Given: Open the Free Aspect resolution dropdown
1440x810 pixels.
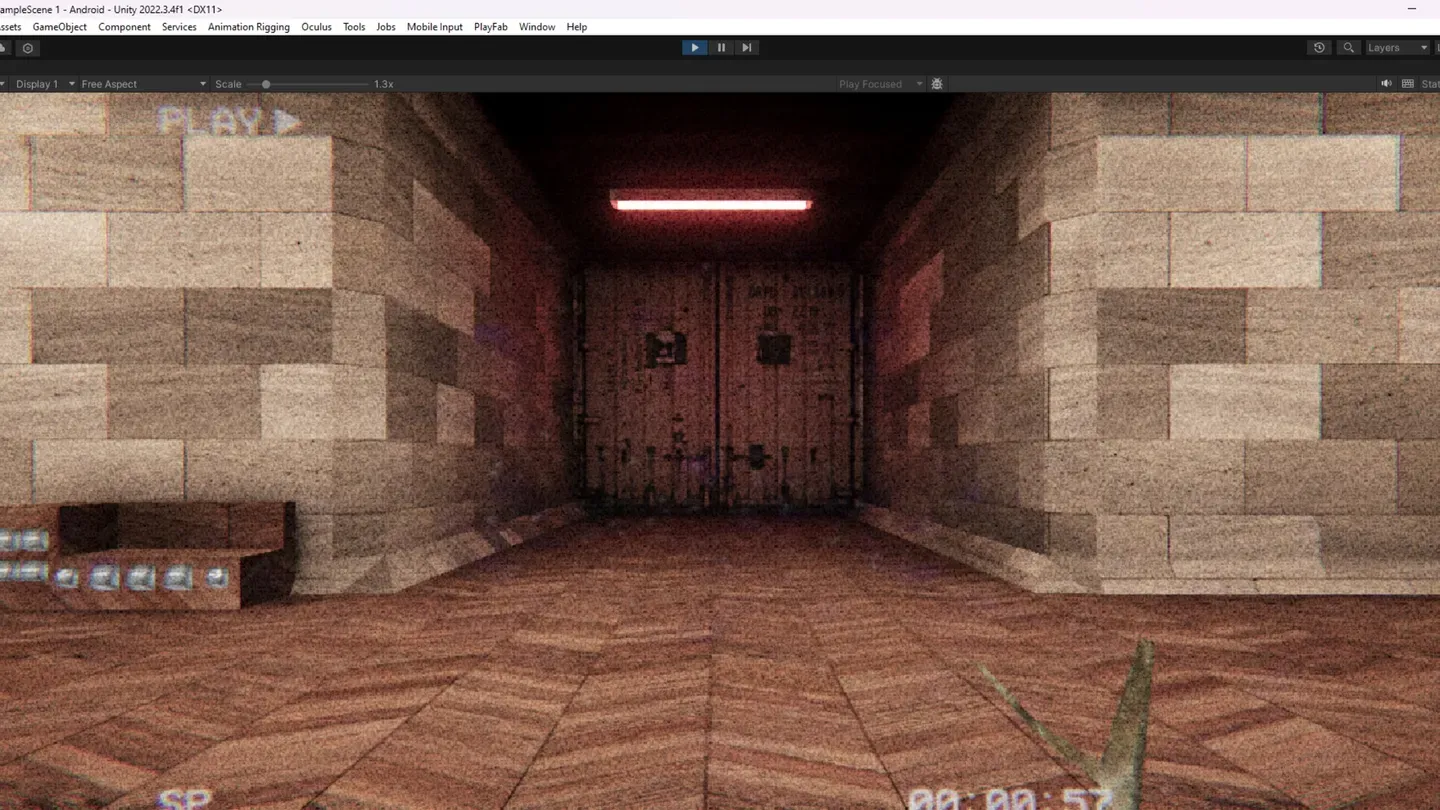Looking at the screenshot, I should (142, 84).
